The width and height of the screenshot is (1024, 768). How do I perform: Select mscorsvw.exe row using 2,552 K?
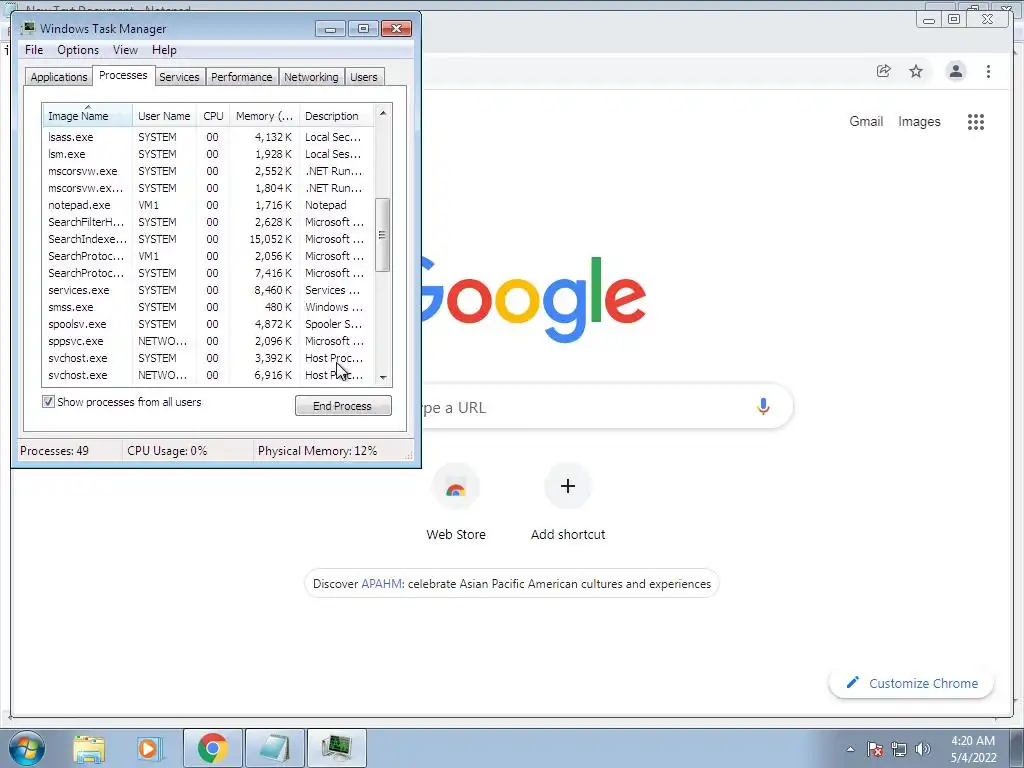point(208,171)
